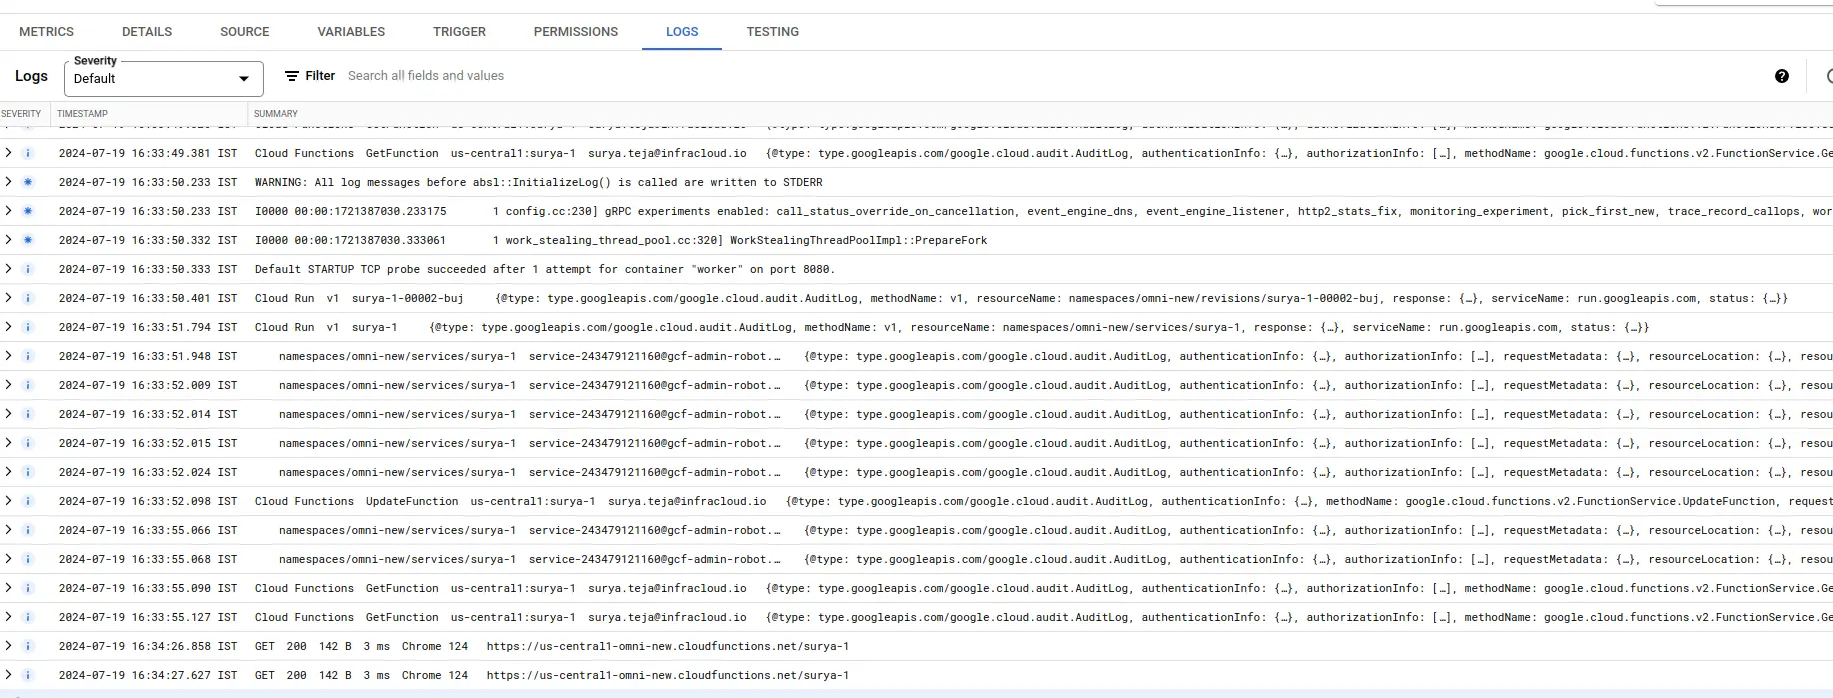Viewport: 1833px width, 698px height.
Task: Click info severity icon of 16:33:49.381 row
Action: pyautogui.click(x=28, y=153)
